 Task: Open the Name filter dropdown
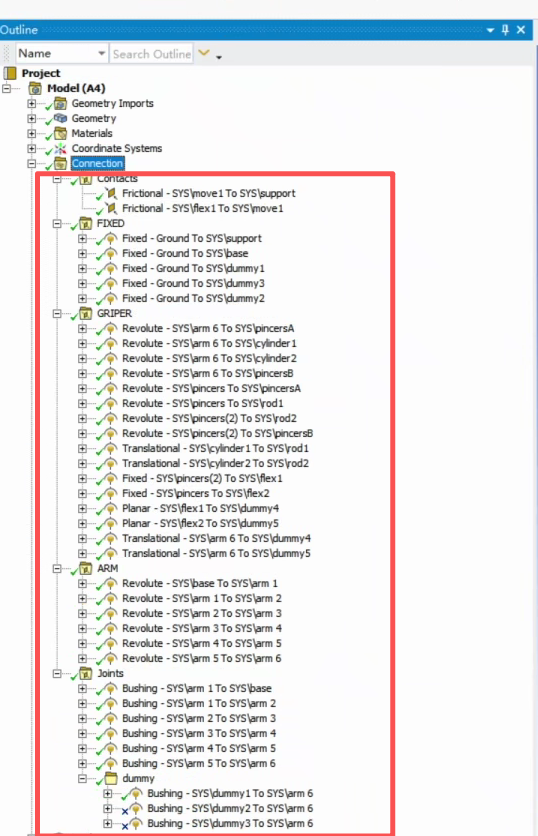pos(101,54)
